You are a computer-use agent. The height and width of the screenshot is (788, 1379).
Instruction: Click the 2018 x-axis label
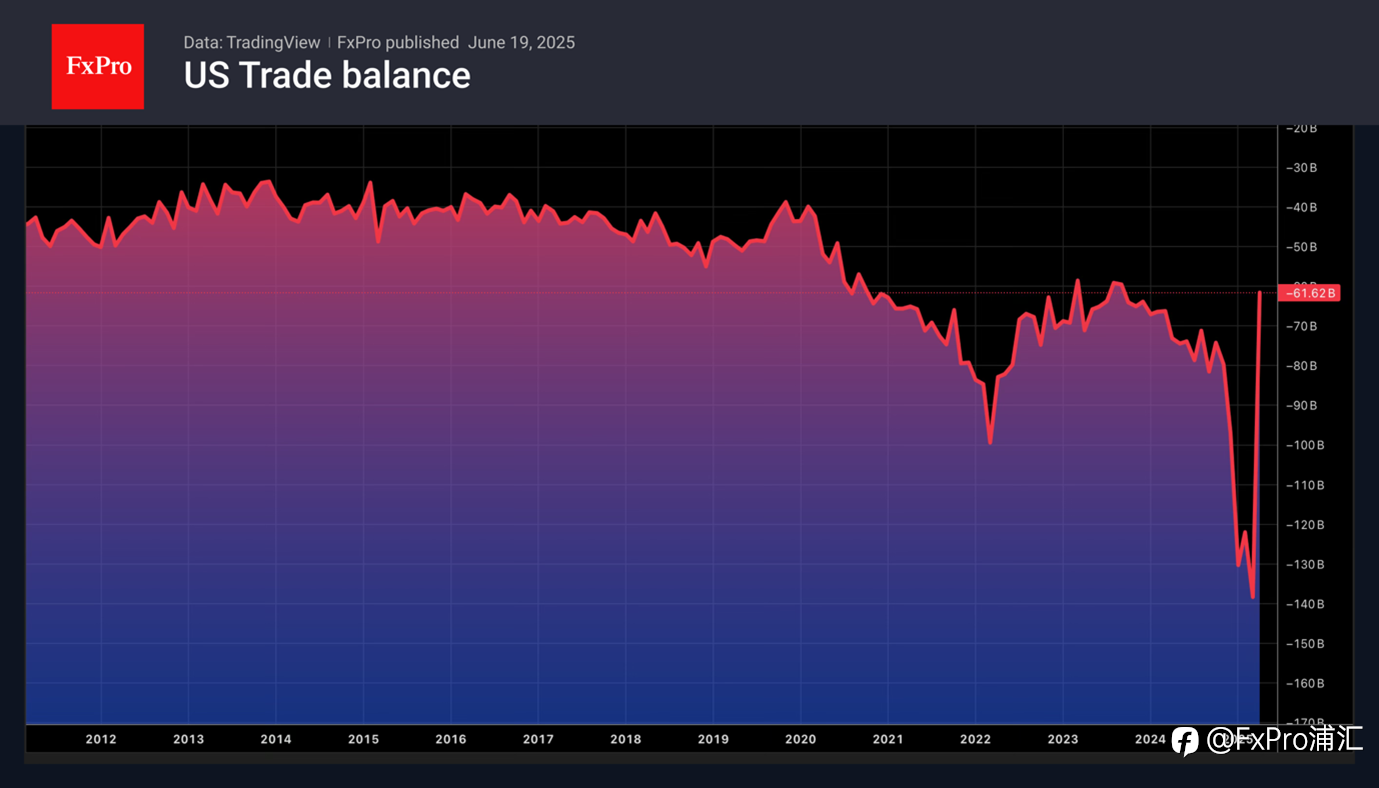625,739
